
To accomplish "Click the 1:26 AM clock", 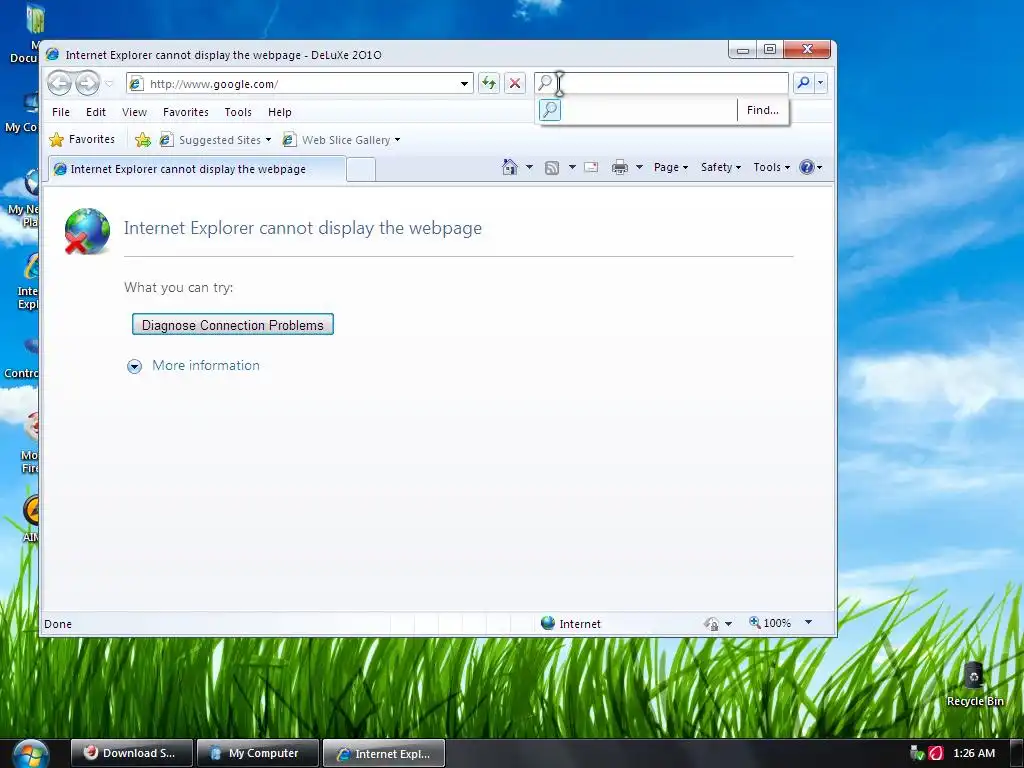I will pos(974,753).
